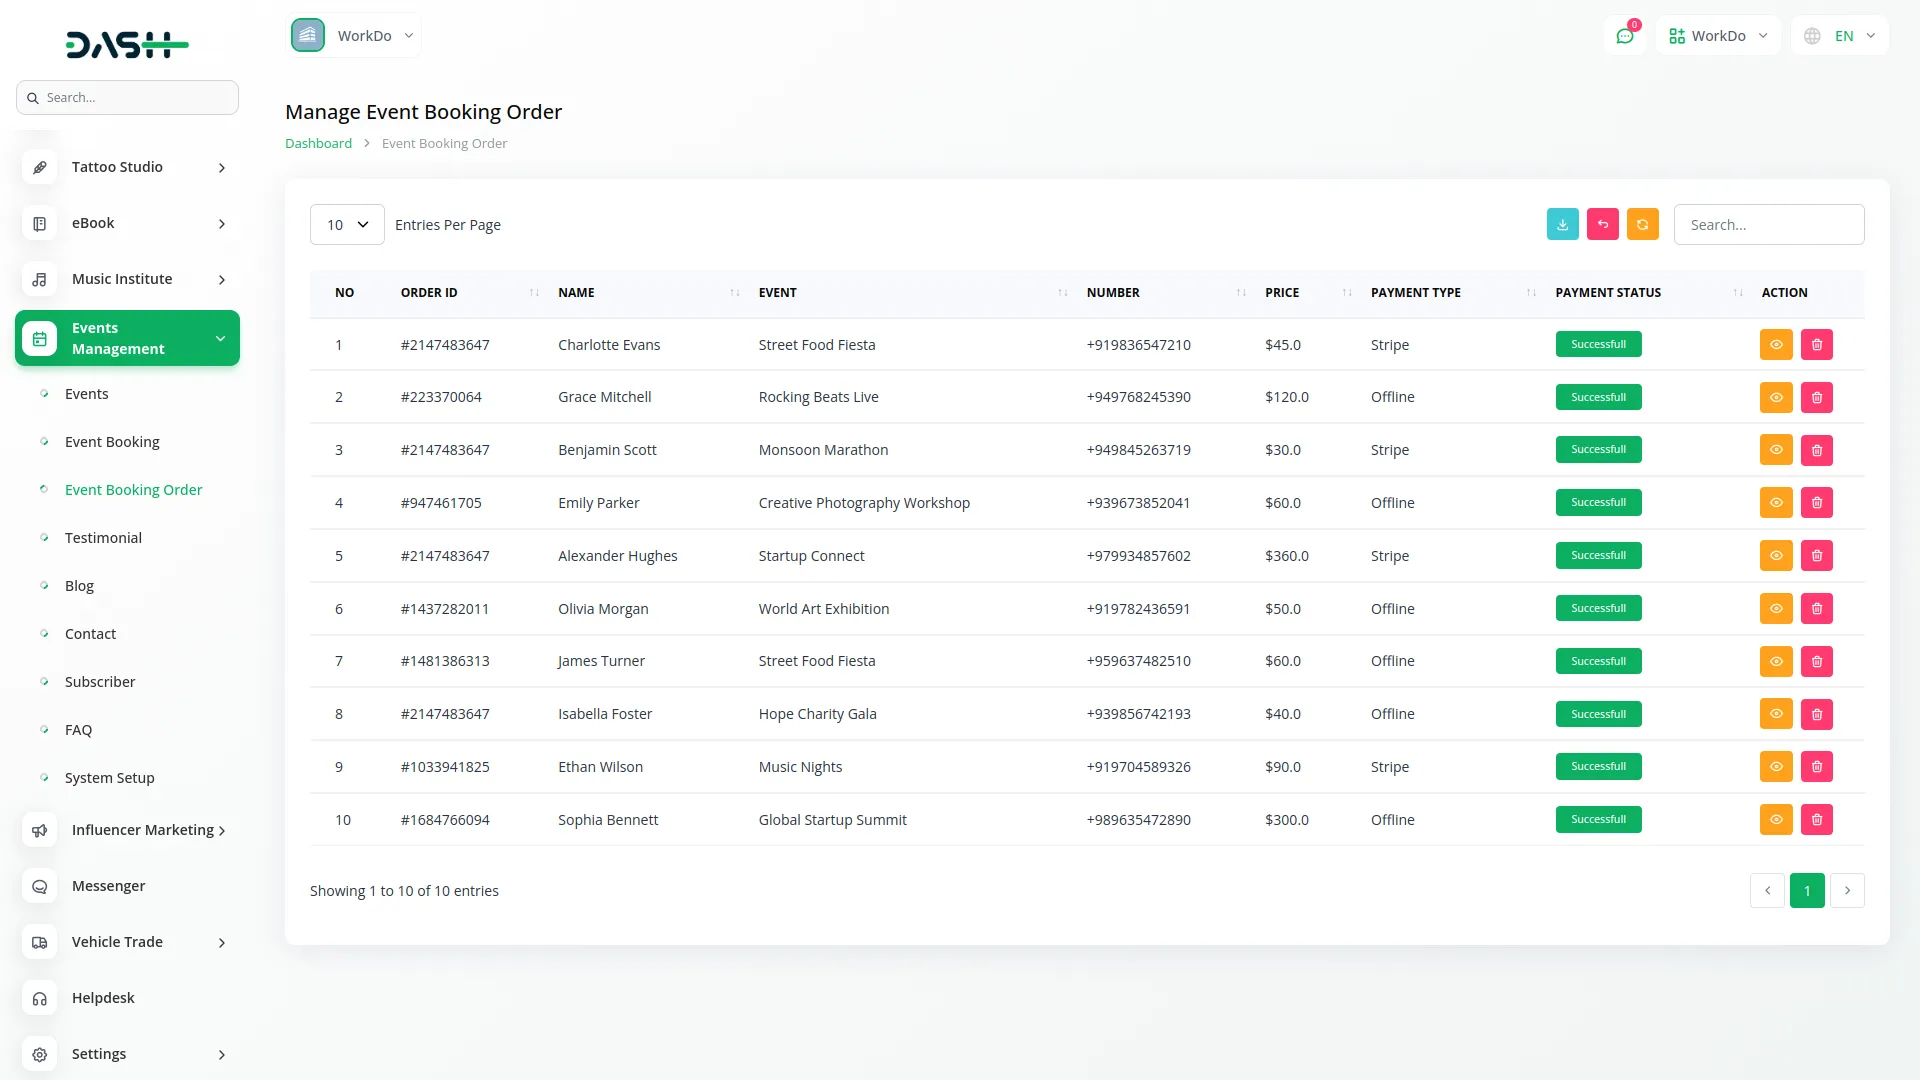View Emily Parker's order details eye icon

(x=1775, y=503)
